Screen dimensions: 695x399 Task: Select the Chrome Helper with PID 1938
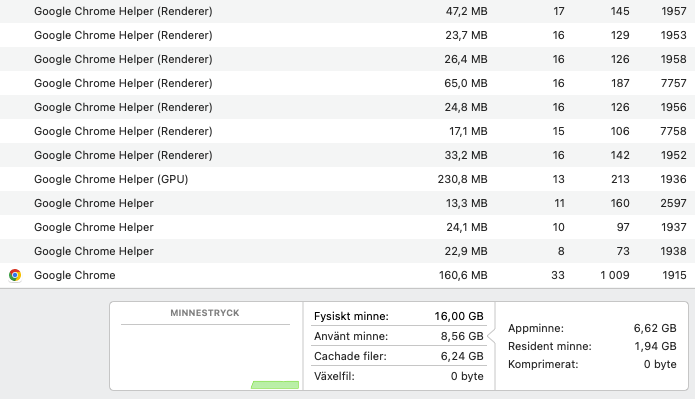348,251
